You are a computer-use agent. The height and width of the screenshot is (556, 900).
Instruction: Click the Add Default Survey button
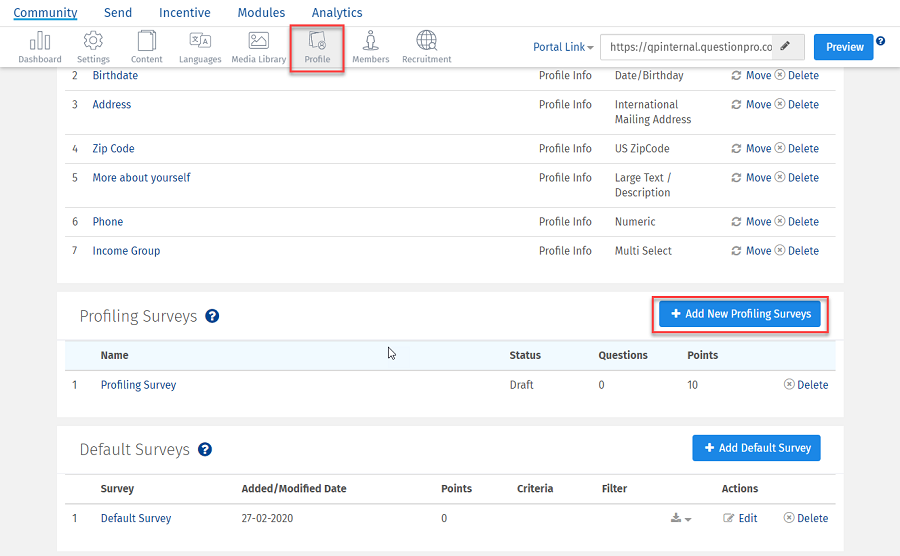pyautogui.click(x=756, y=448)
